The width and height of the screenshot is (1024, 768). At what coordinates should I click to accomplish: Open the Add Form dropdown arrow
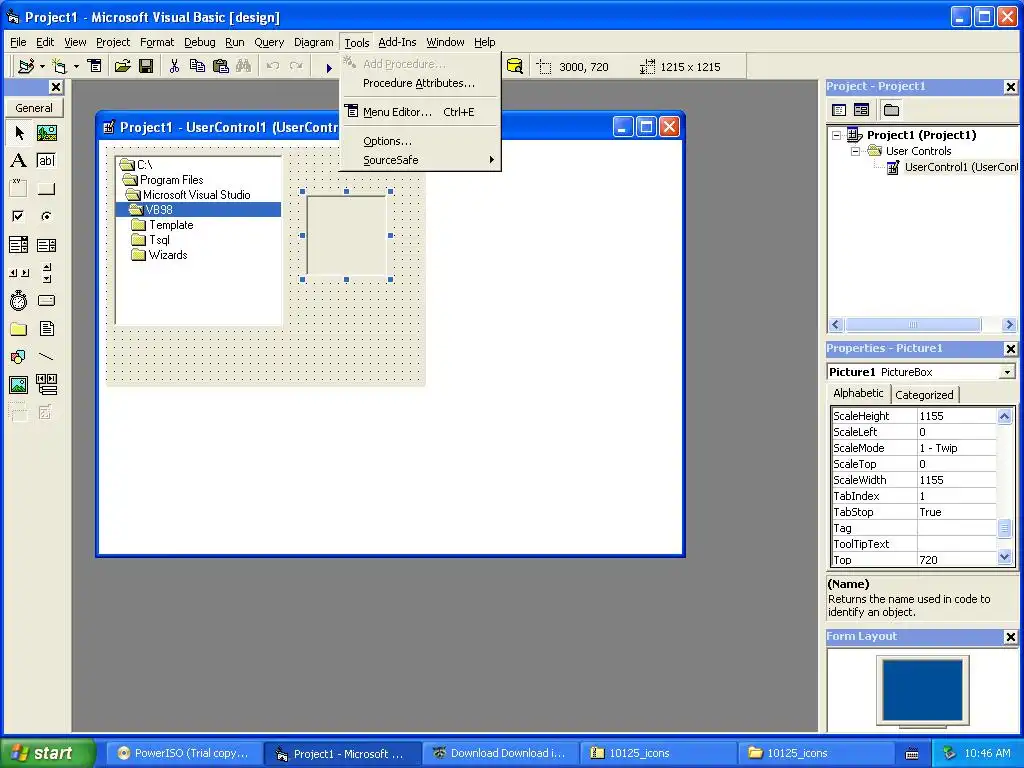(x=76, y=67)
